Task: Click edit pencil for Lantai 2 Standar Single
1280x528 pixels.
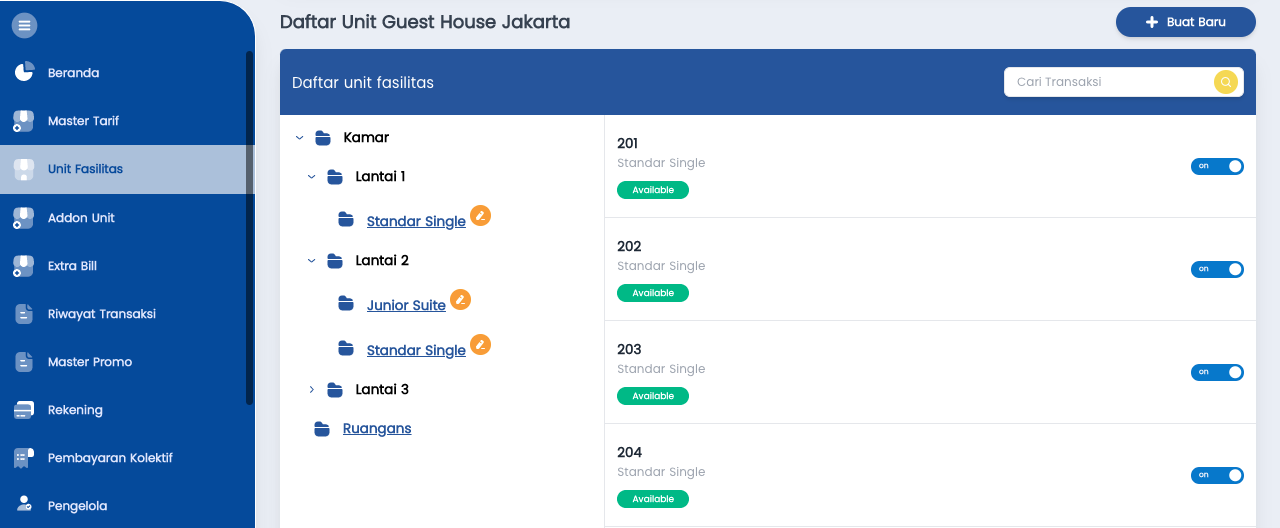Action: (x=480, y=344)
